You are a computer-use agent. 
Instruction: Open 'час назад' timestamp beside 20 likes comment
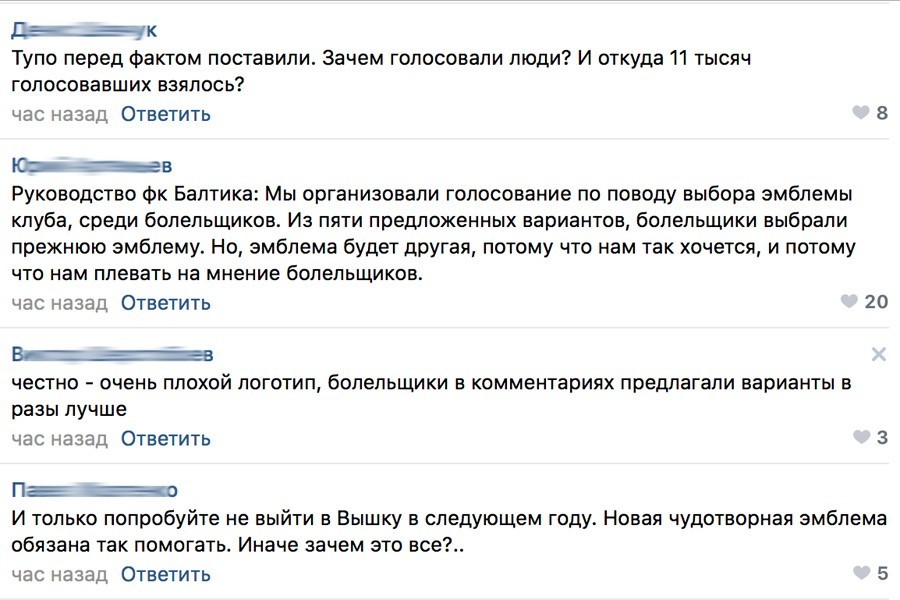(x=59, y=302)
